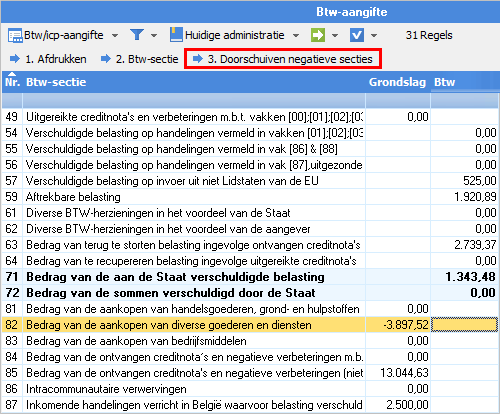
Task: Choose 3. Doorschuiven negatieve secties
Action: [283, 59]
